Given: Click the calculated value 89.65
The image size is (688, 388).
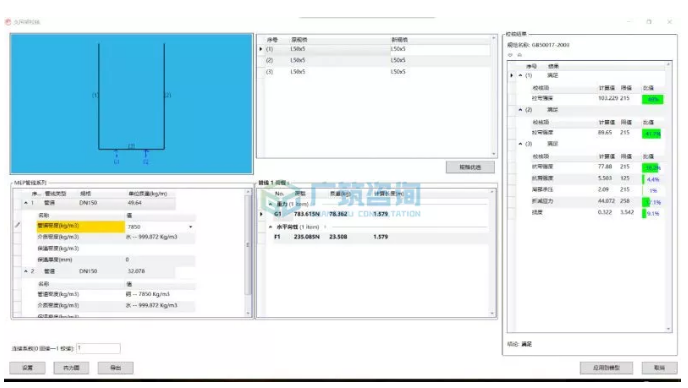Looking at the screenshot, I should (605, 133).
